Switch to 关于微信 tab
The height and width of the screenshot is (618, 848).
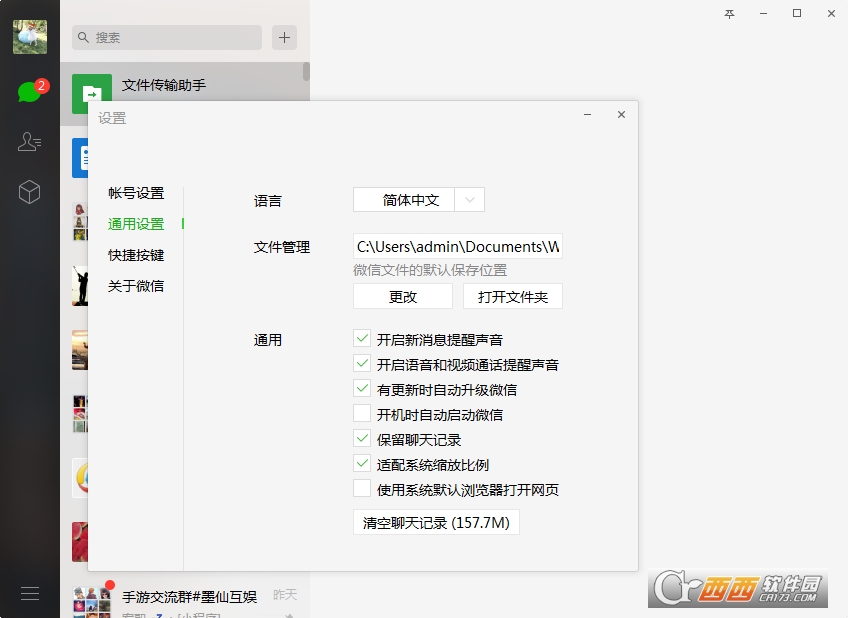click(x=136, y=286)
